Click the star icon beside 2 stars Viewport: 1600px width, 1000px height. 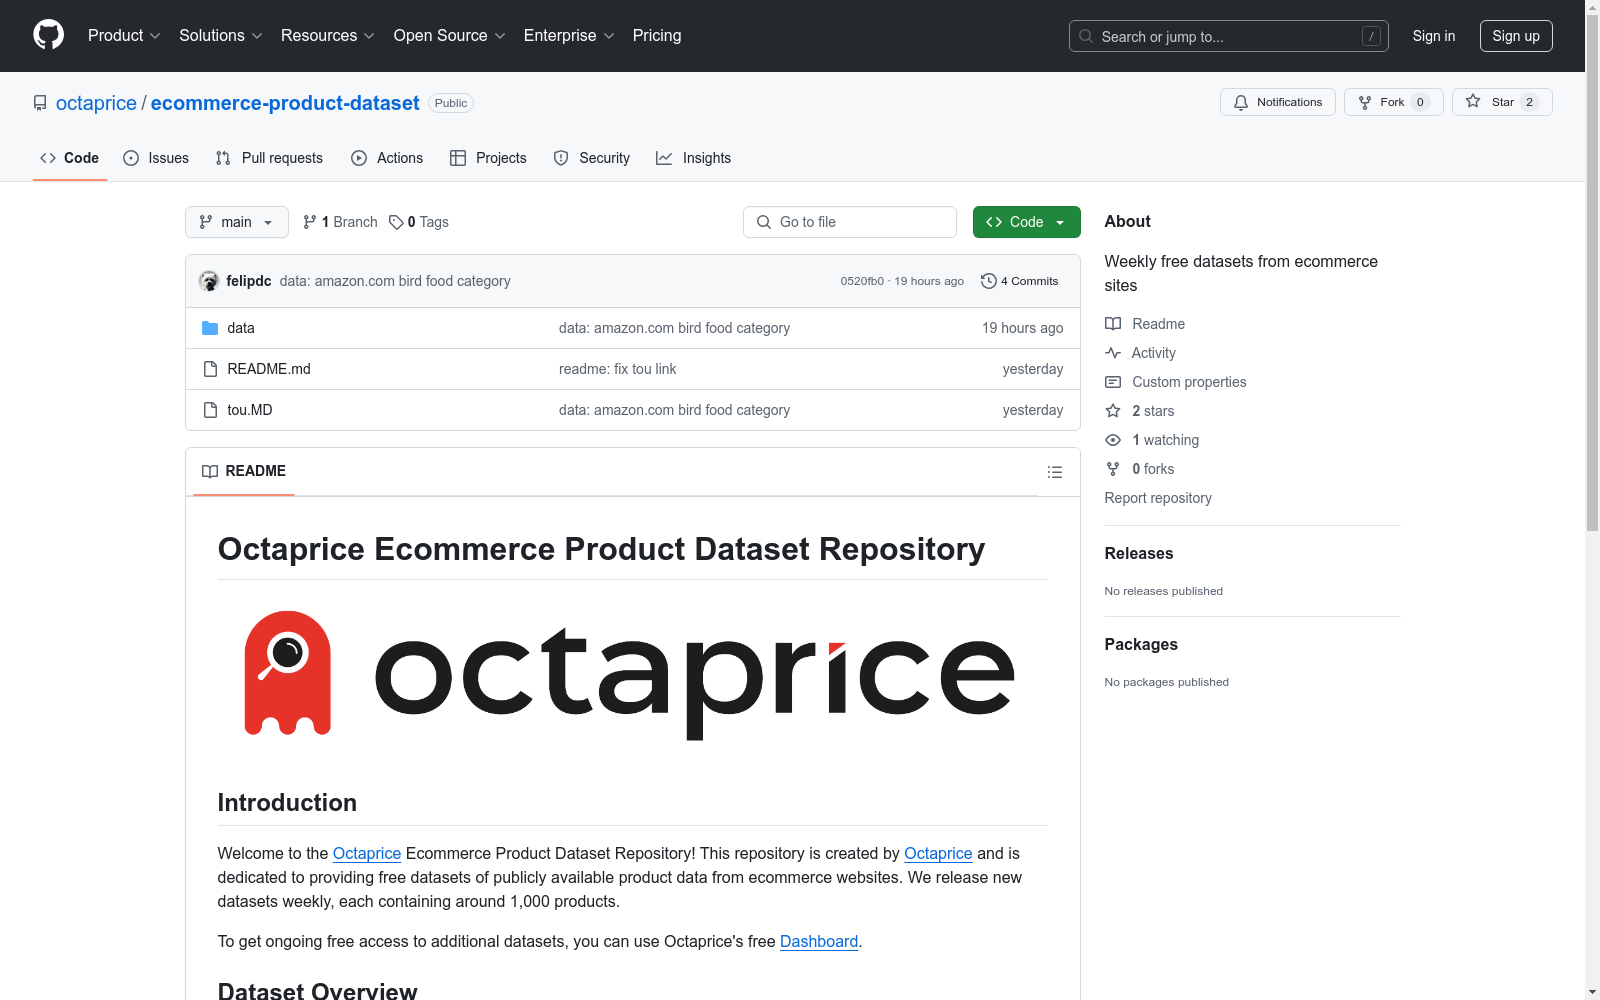click(x=1113, y=411)
